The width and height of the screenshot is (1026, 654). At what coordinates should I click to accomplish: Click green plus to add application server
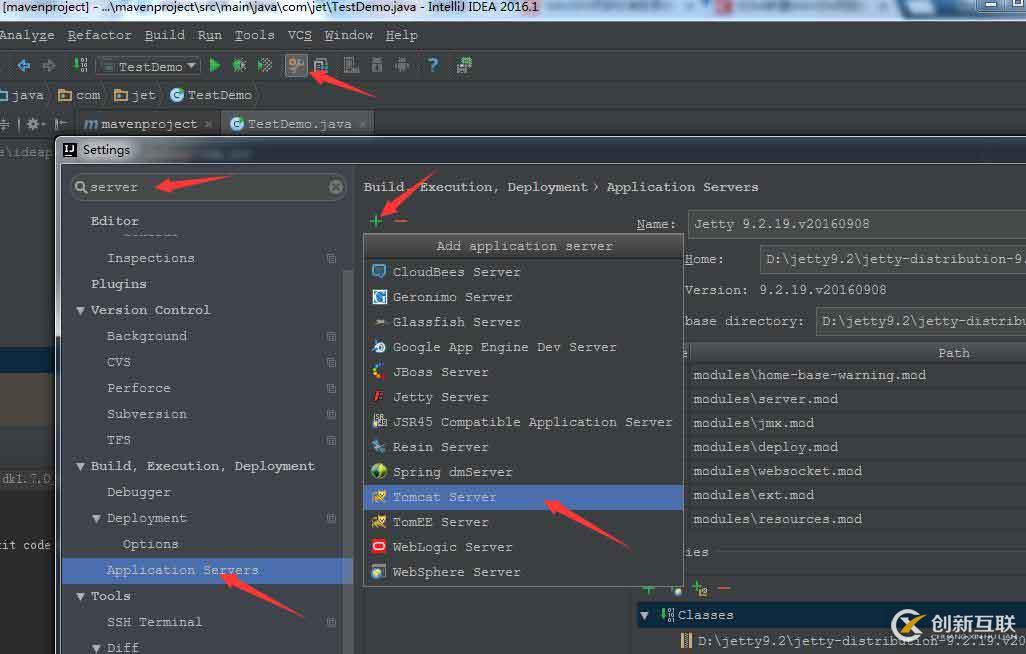click(376, 221)
